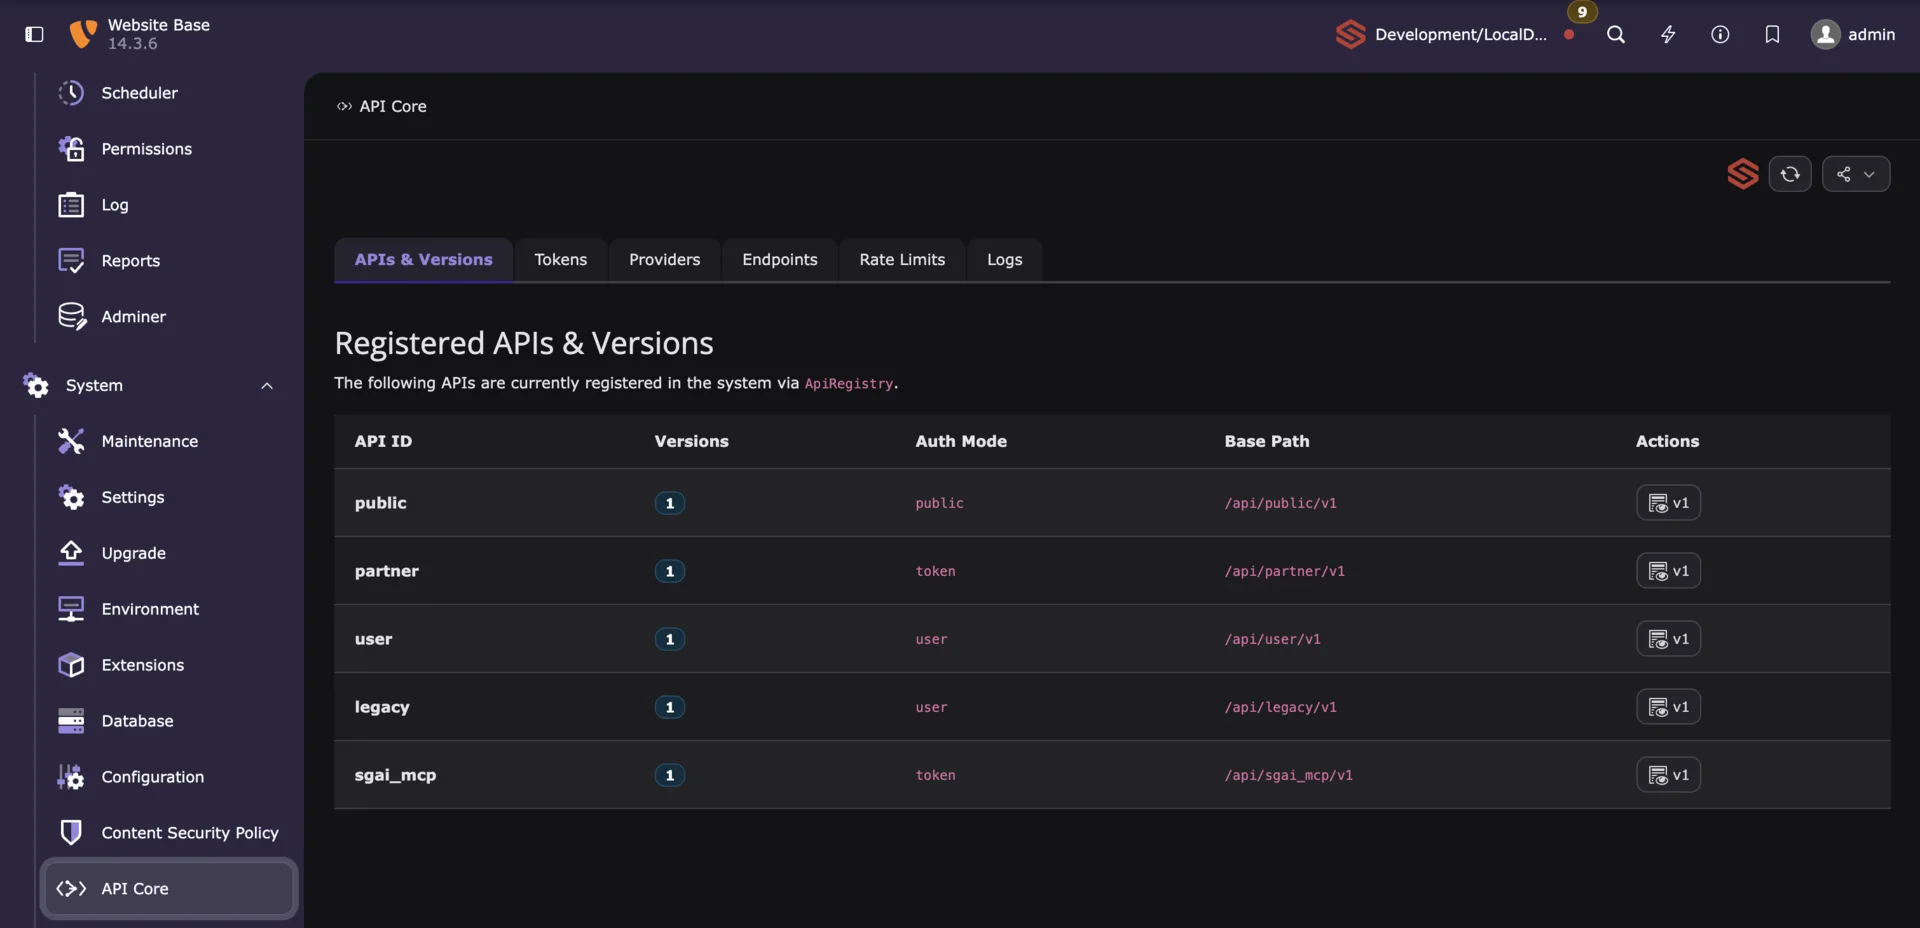
Task: Open the Log module icon
Action: pyautogui.click(x=71, y=205)
